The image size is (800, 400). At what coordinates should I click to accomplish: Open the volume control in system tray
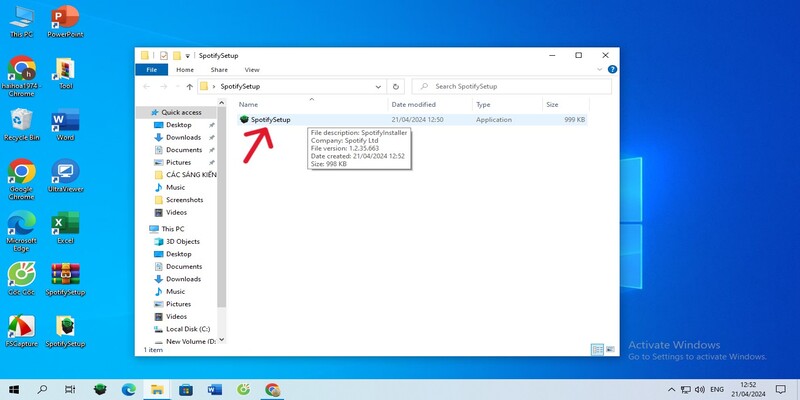[x=699, y=390]
